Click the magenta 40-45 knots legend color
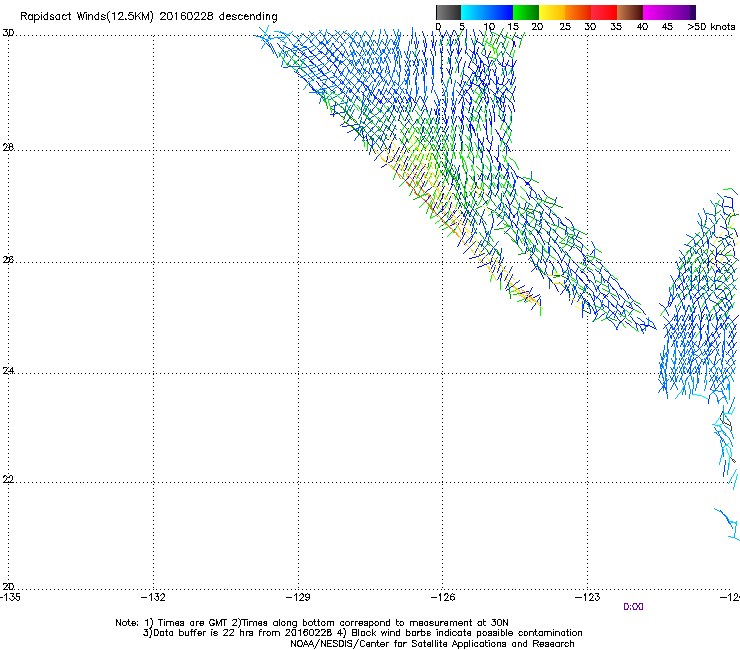The height and width of the screenshot is (650, 740). click(656, 12)
